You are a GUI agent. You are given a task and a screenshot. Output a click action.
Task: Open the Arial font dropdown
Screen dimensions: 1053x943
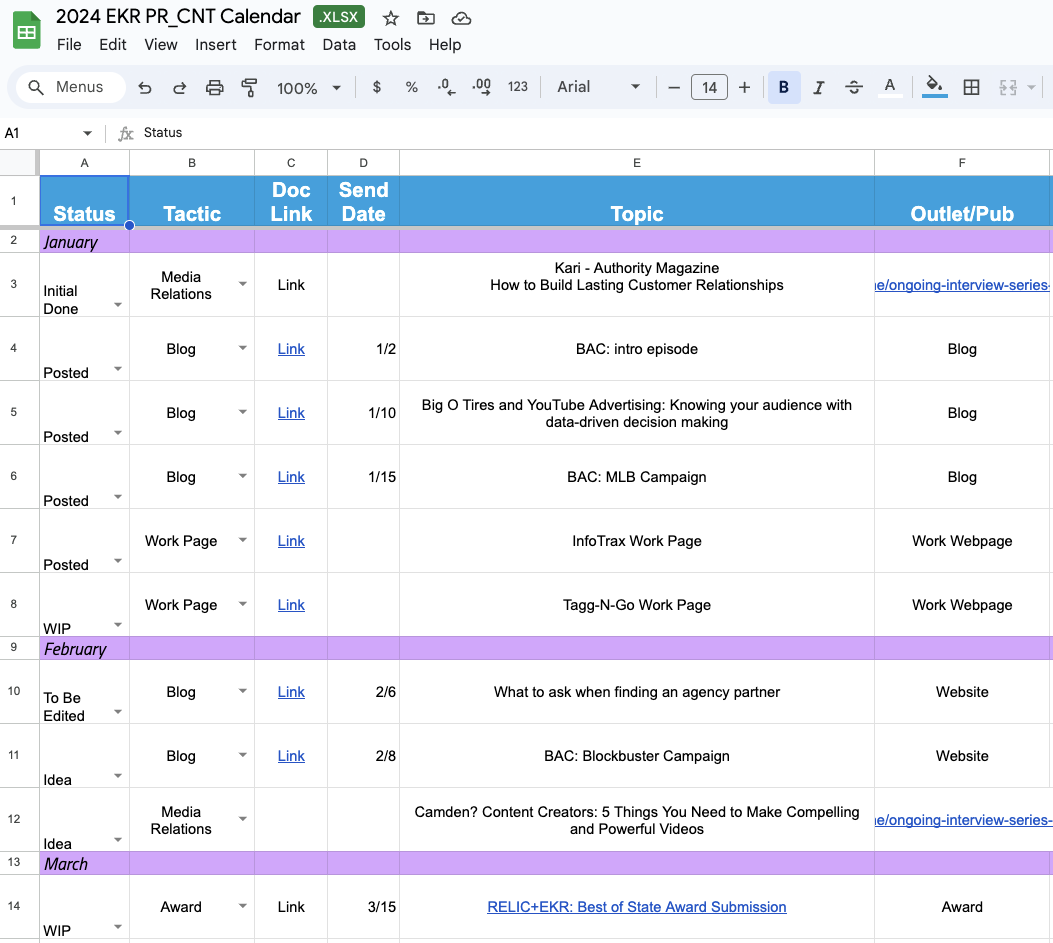pos(598,87)
